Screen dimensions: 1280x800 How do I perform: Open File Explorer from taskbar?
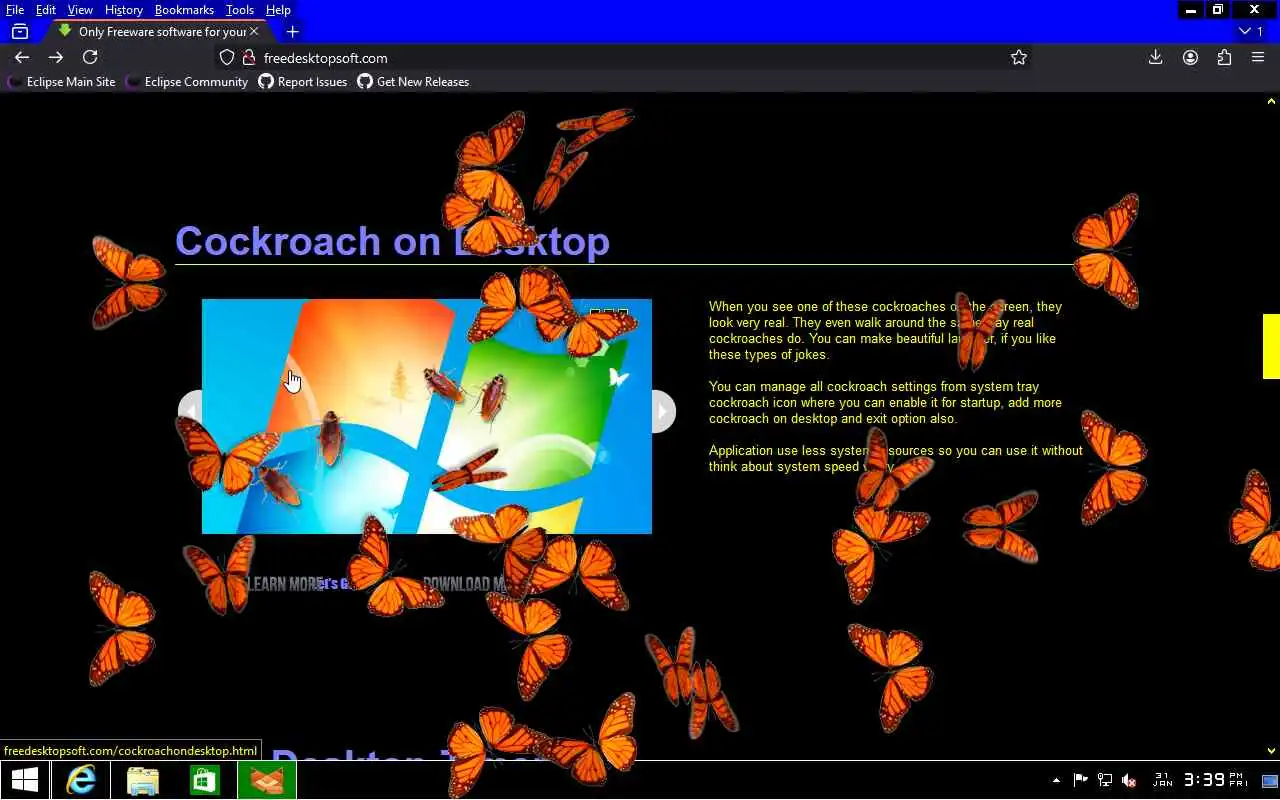(143, 780)
